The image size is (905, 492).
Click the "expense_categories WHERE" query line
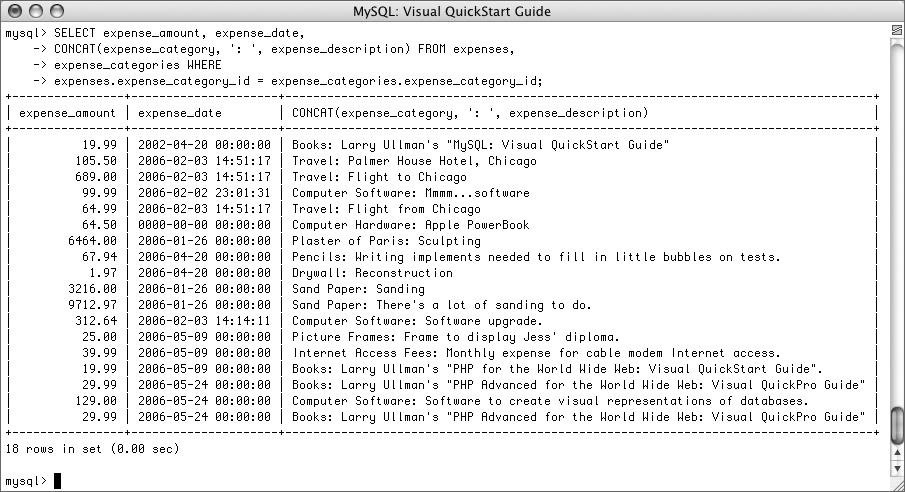[138, 65]
